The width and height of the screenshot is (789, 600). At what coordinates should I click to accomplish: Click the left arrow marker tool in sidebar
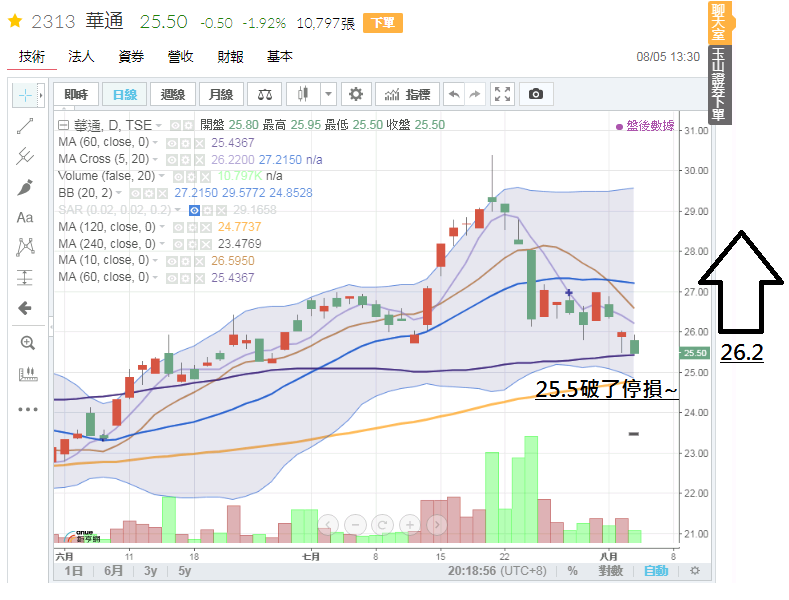click(25, 308)
